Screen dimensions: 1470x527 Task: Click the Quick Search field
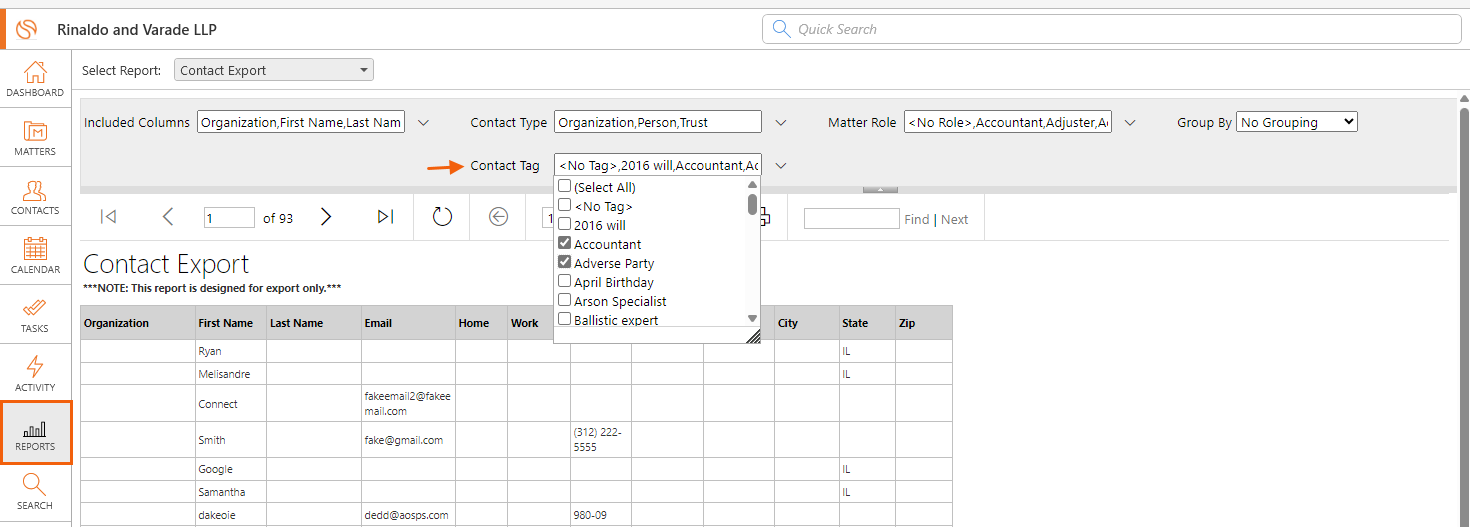(x=1112, y=29)
